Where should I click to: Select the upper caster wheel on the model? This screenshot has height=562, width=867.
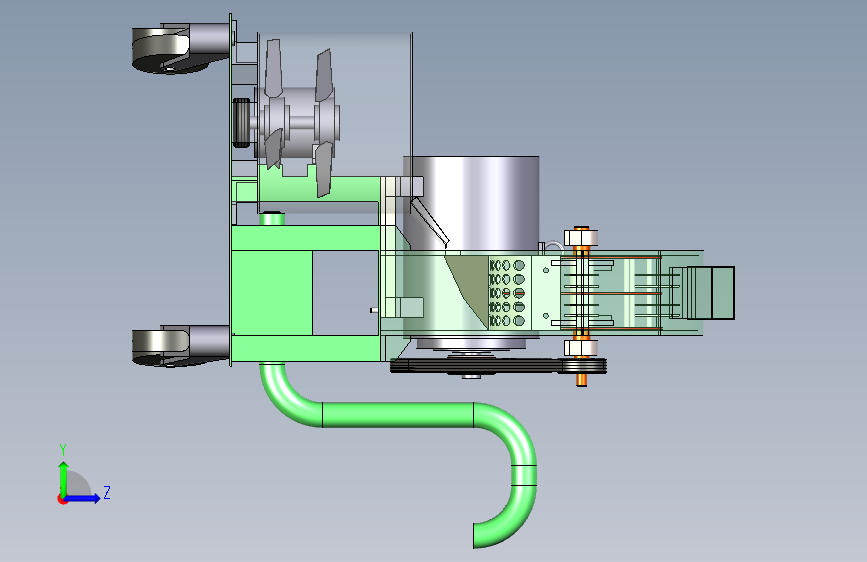[161, 50]
